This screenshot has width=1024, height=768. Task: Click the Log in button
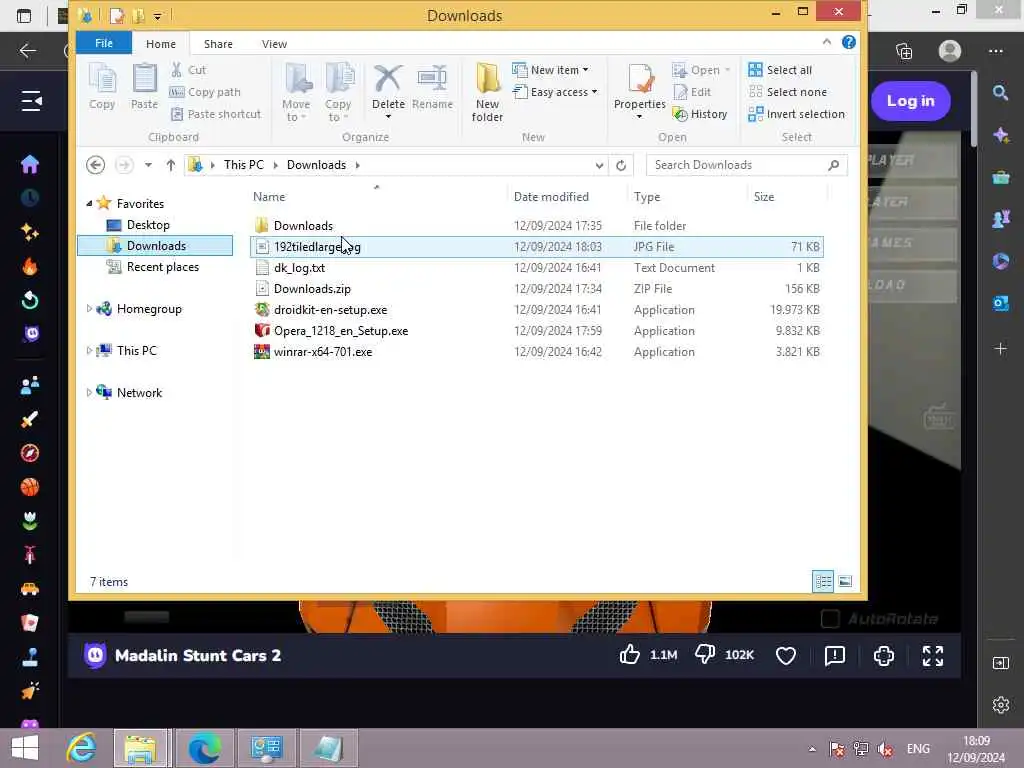(910, 101)
